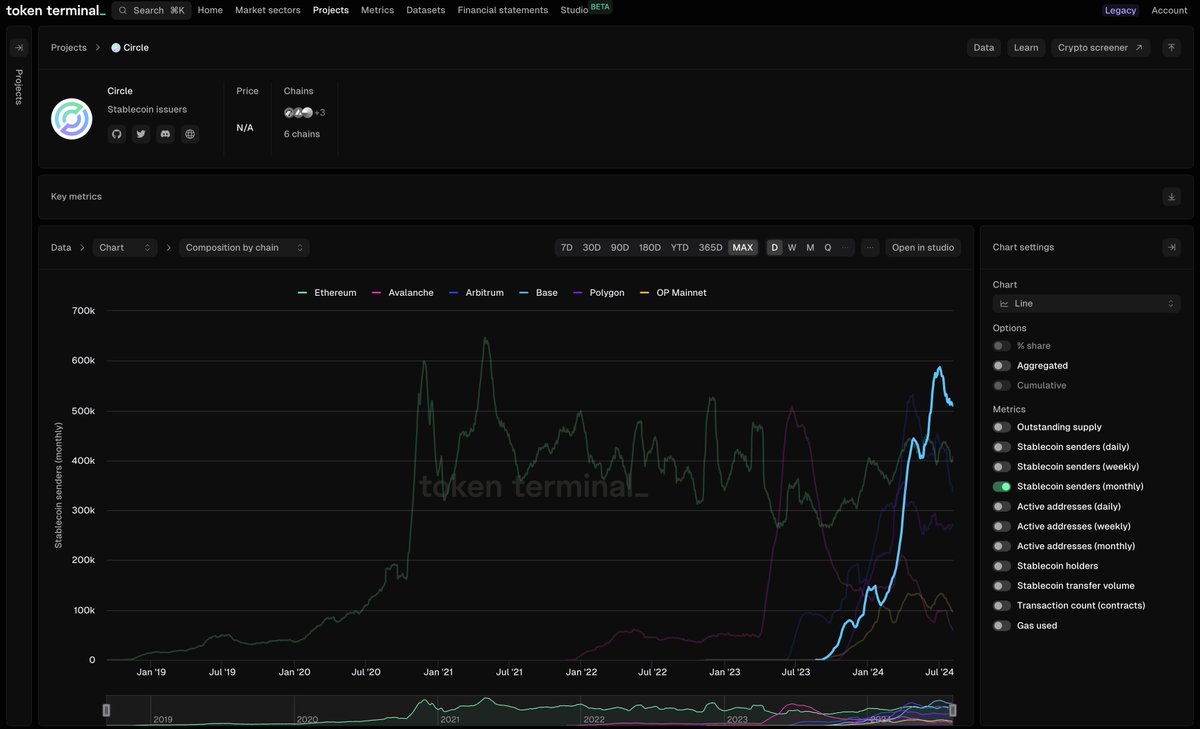Click the Projects breadcrumb link
Screen dimensions: 1200x729
click(69, 47)
